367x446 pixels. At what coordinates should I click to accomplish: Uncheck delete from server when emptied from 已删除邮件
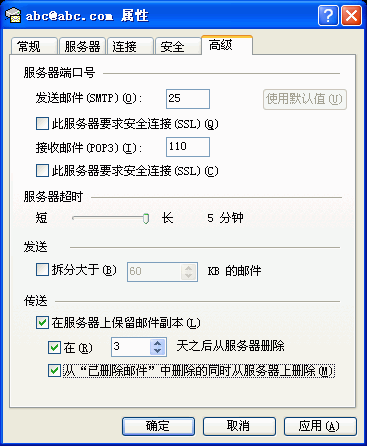pyautogui.click(x=54, y=370)
